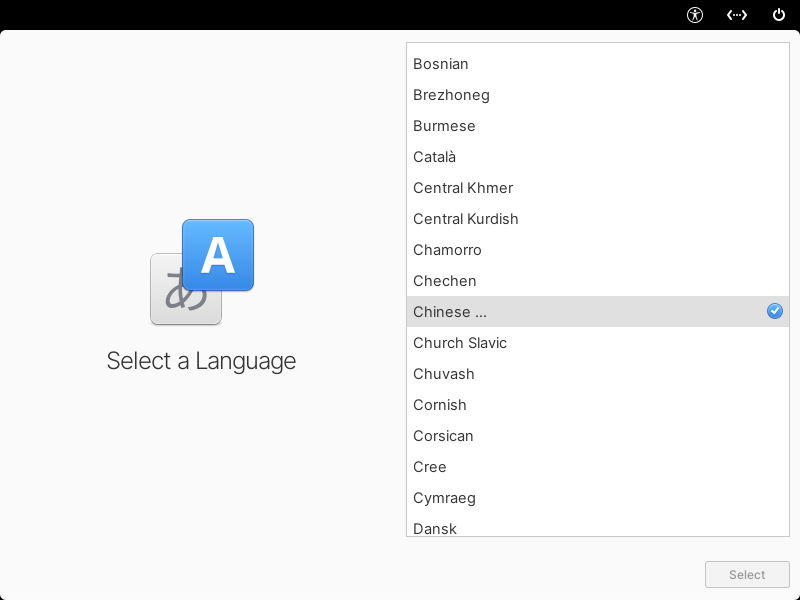Pick Chamorro in the list
Image resolution: width=800 pixels, height=600 pixels.
597,250
